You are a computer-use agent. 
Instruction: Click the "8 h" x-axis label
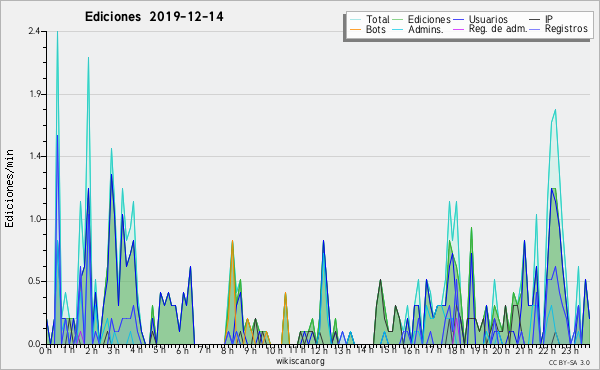[227, 350]
